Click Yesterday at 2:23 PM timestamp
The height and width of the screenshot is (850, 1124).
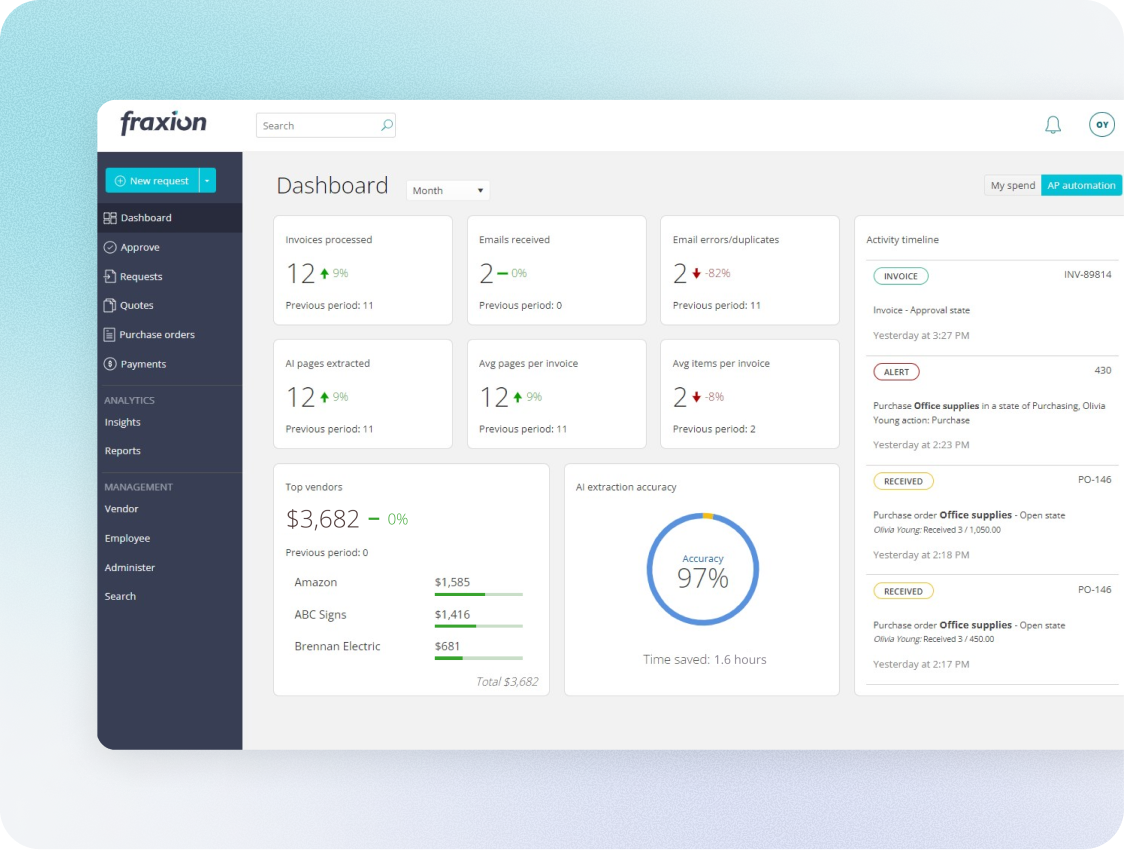click(x=920, y=445)
